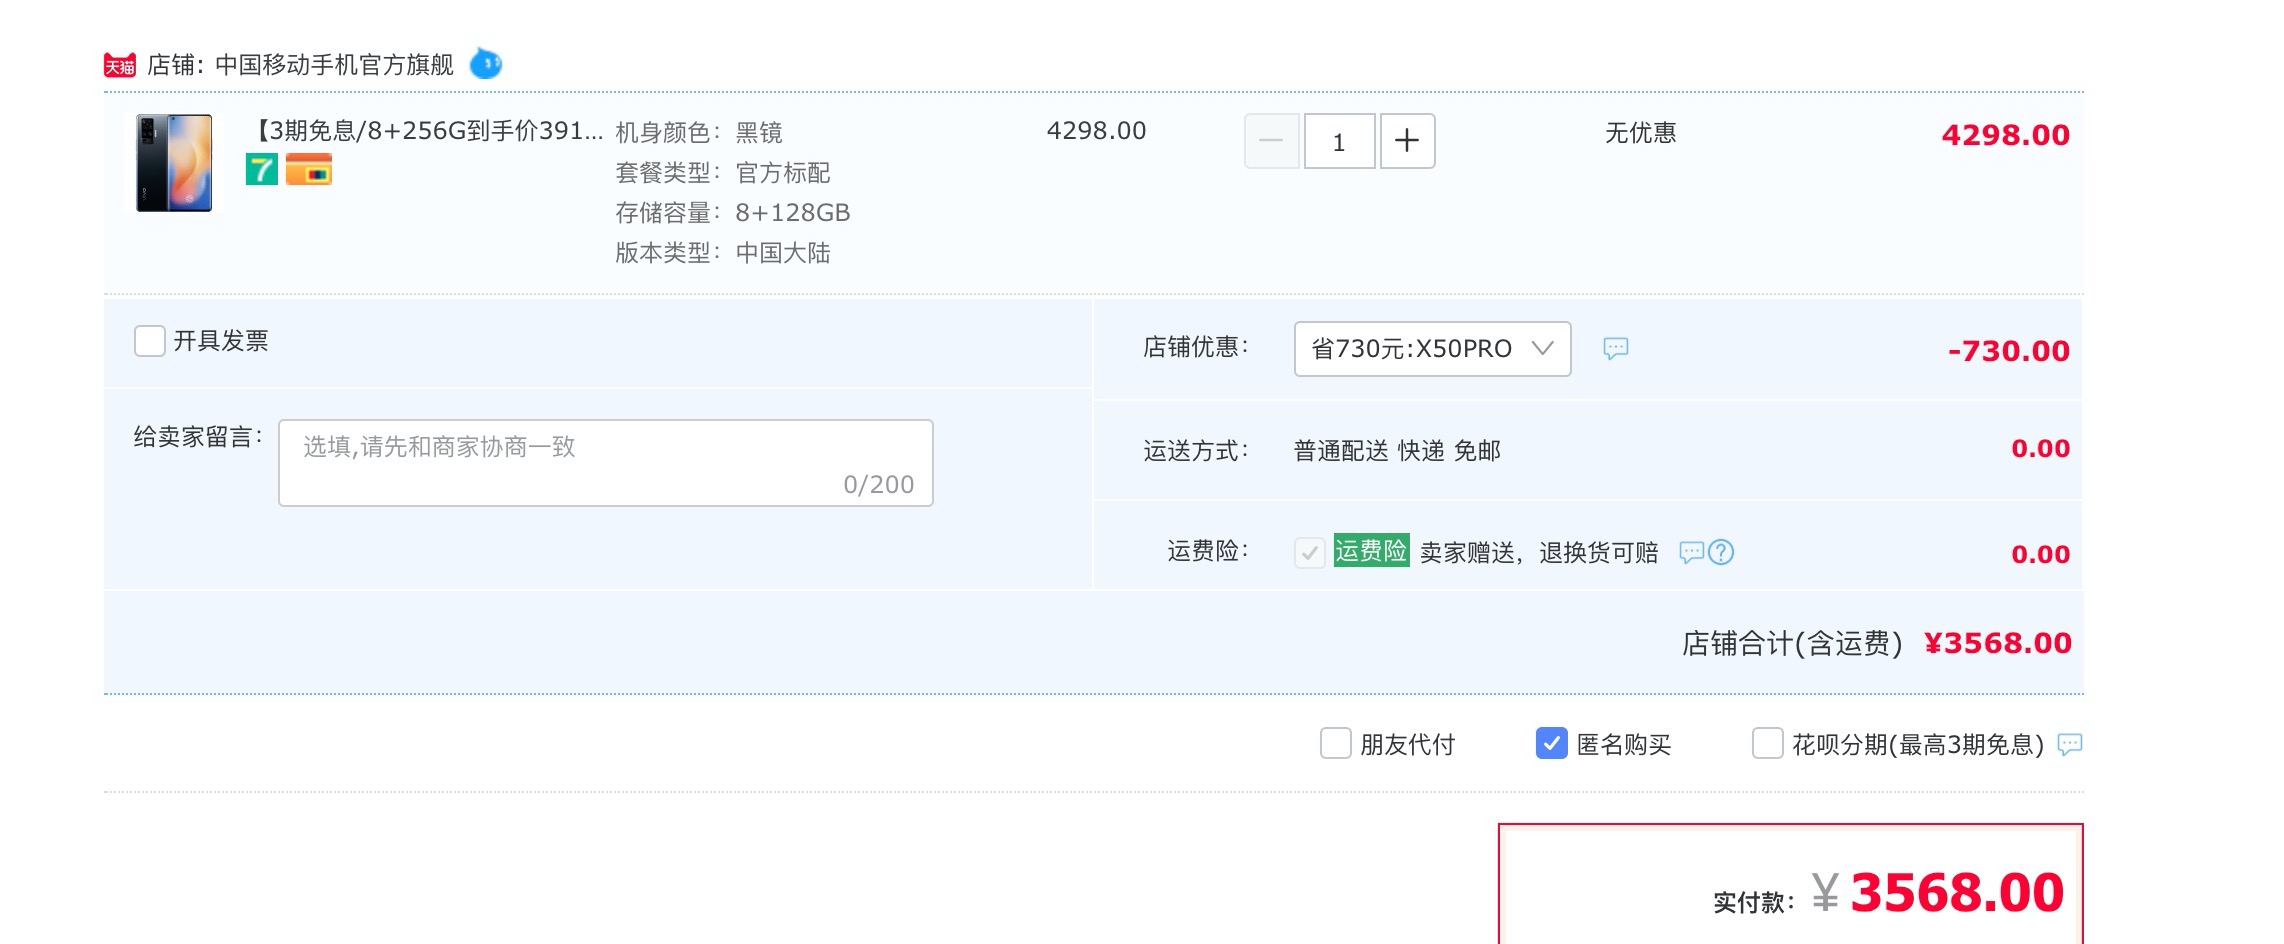The height and width of the screenshot is (944, 2284).
Task: Click the 0.00 amount in 运送方式 row
Action: pos(2040,449)
